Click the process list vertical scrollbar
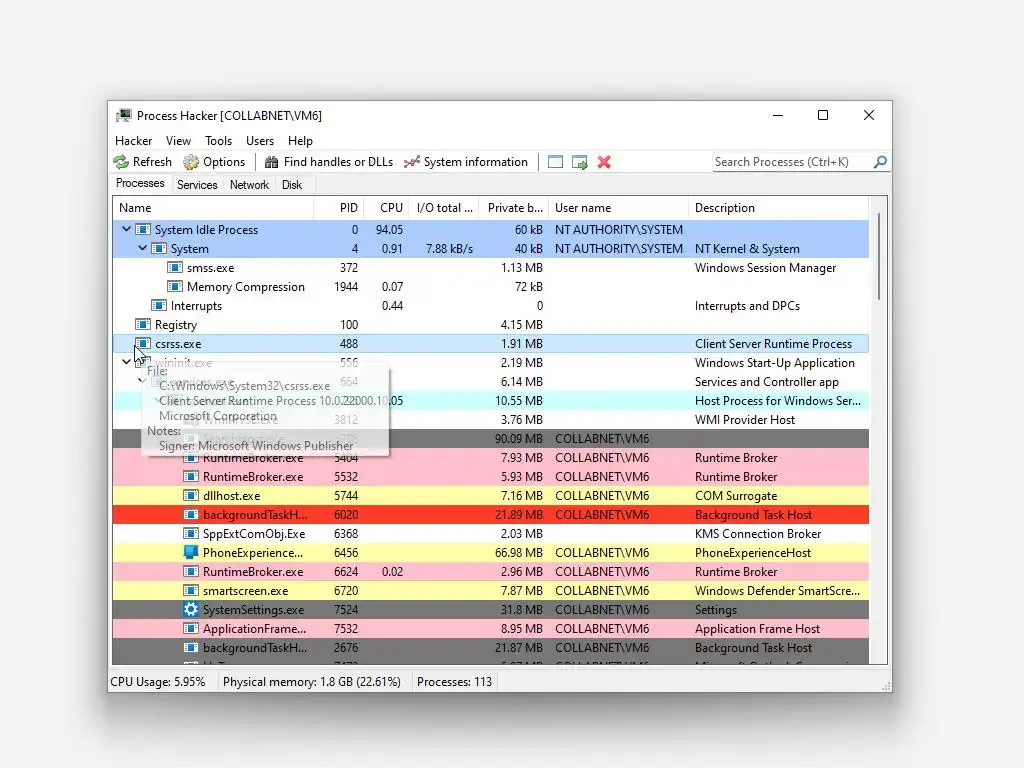This screenshot has height=768, width=1024. click(x=879, y=257)
